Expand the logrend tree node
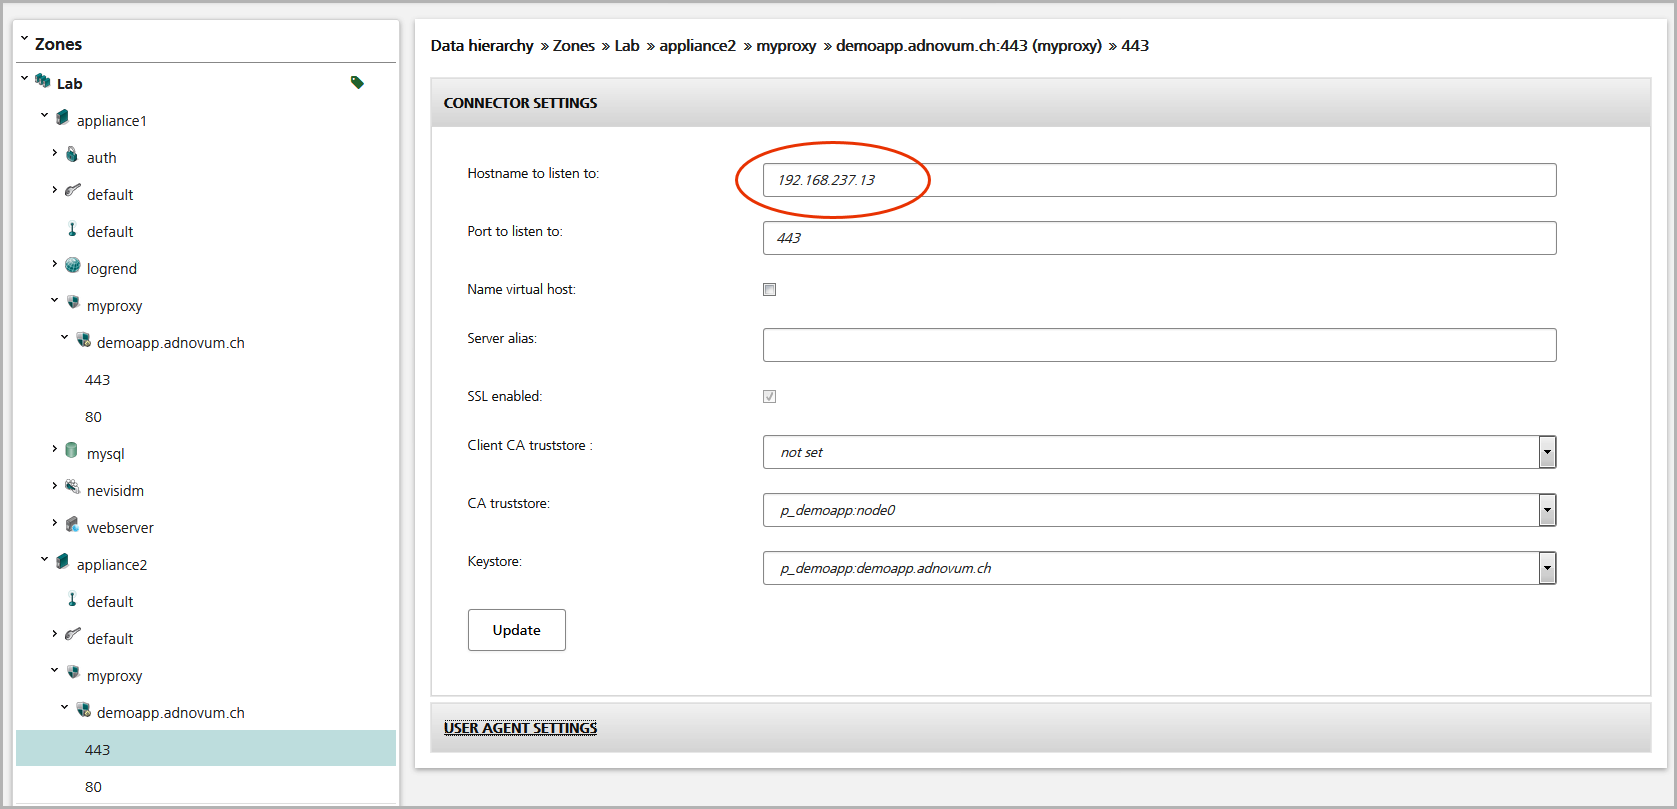Viewport: 1677px width, 809px height. tap(54, 263)
